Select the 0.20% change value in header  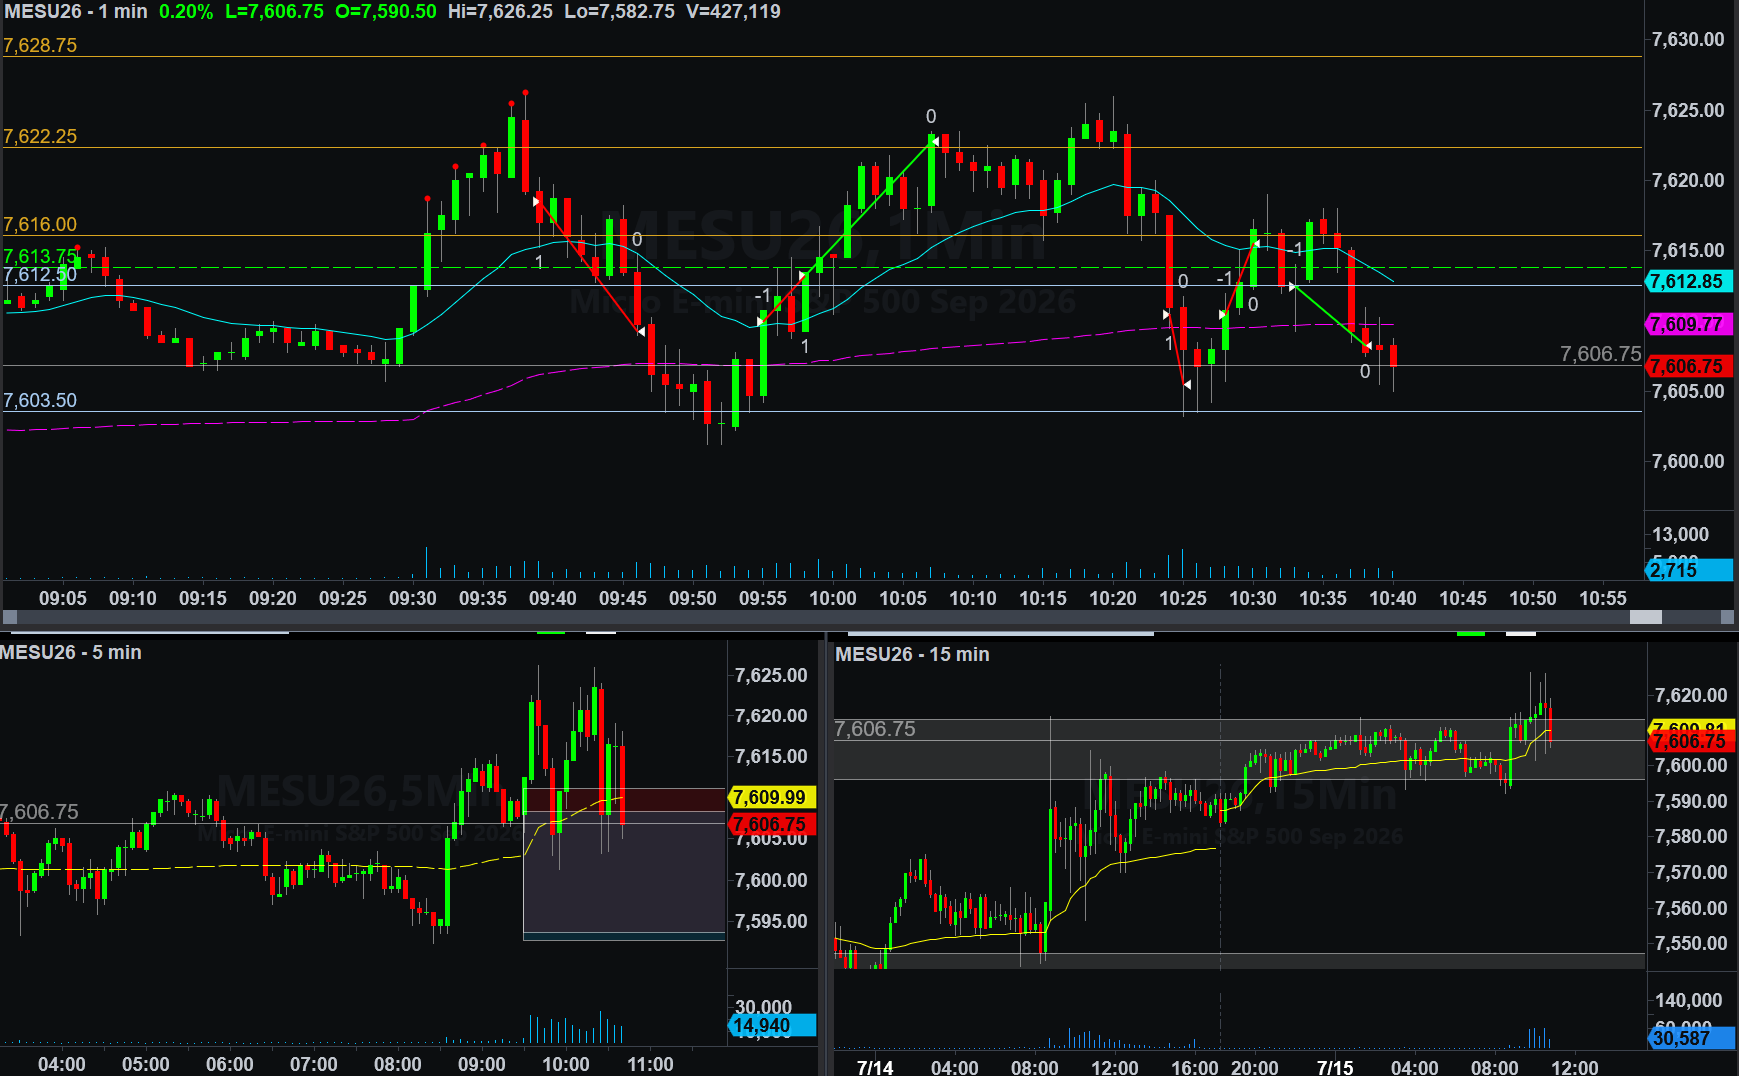[186, 12]
